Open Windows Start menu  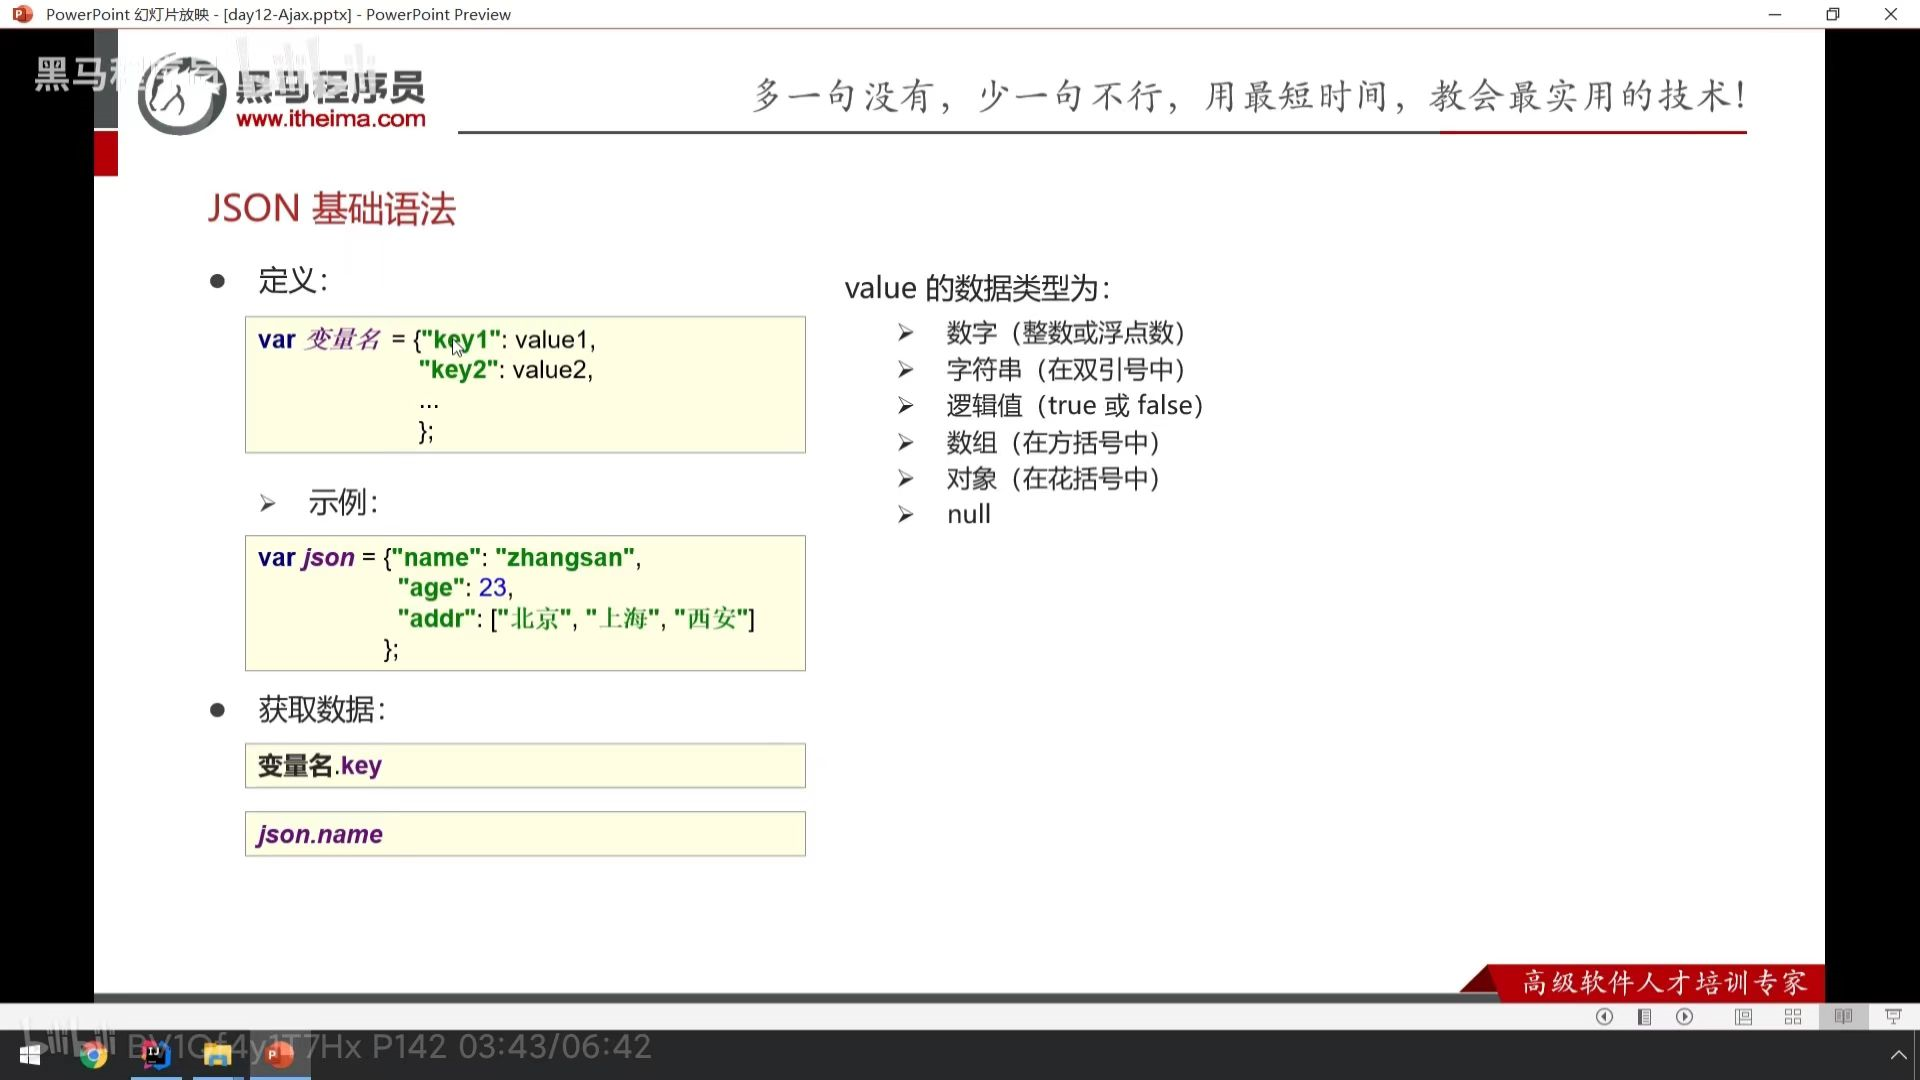click(x=30, y=1055)
